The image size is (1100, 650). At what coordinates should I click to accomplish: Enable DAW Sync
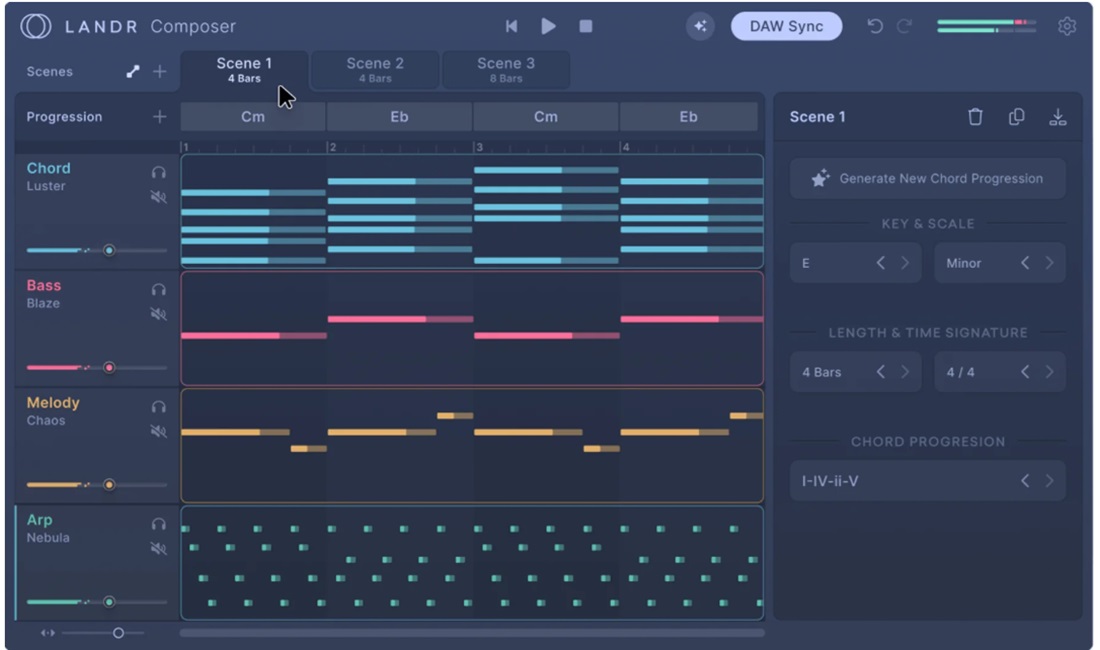tap(786, 26)
